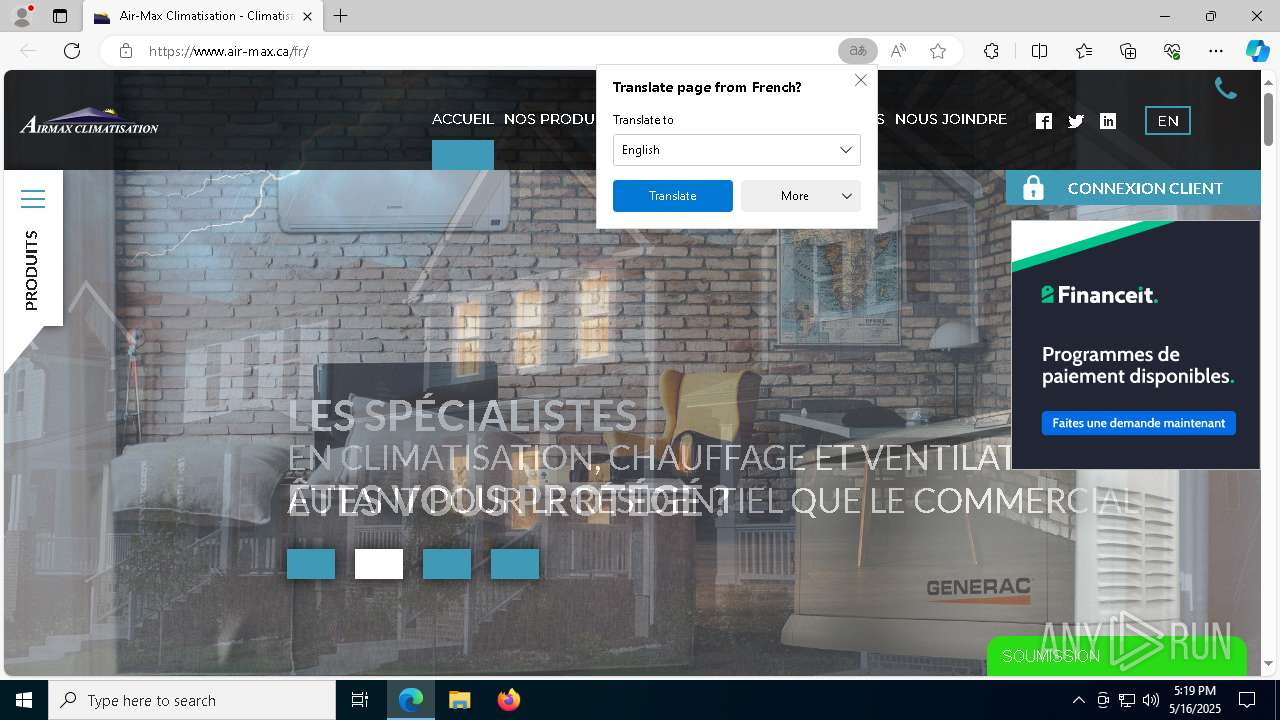Show hidden system tray icons
The image size is (1280, 720).
(x=1078, y=700)
